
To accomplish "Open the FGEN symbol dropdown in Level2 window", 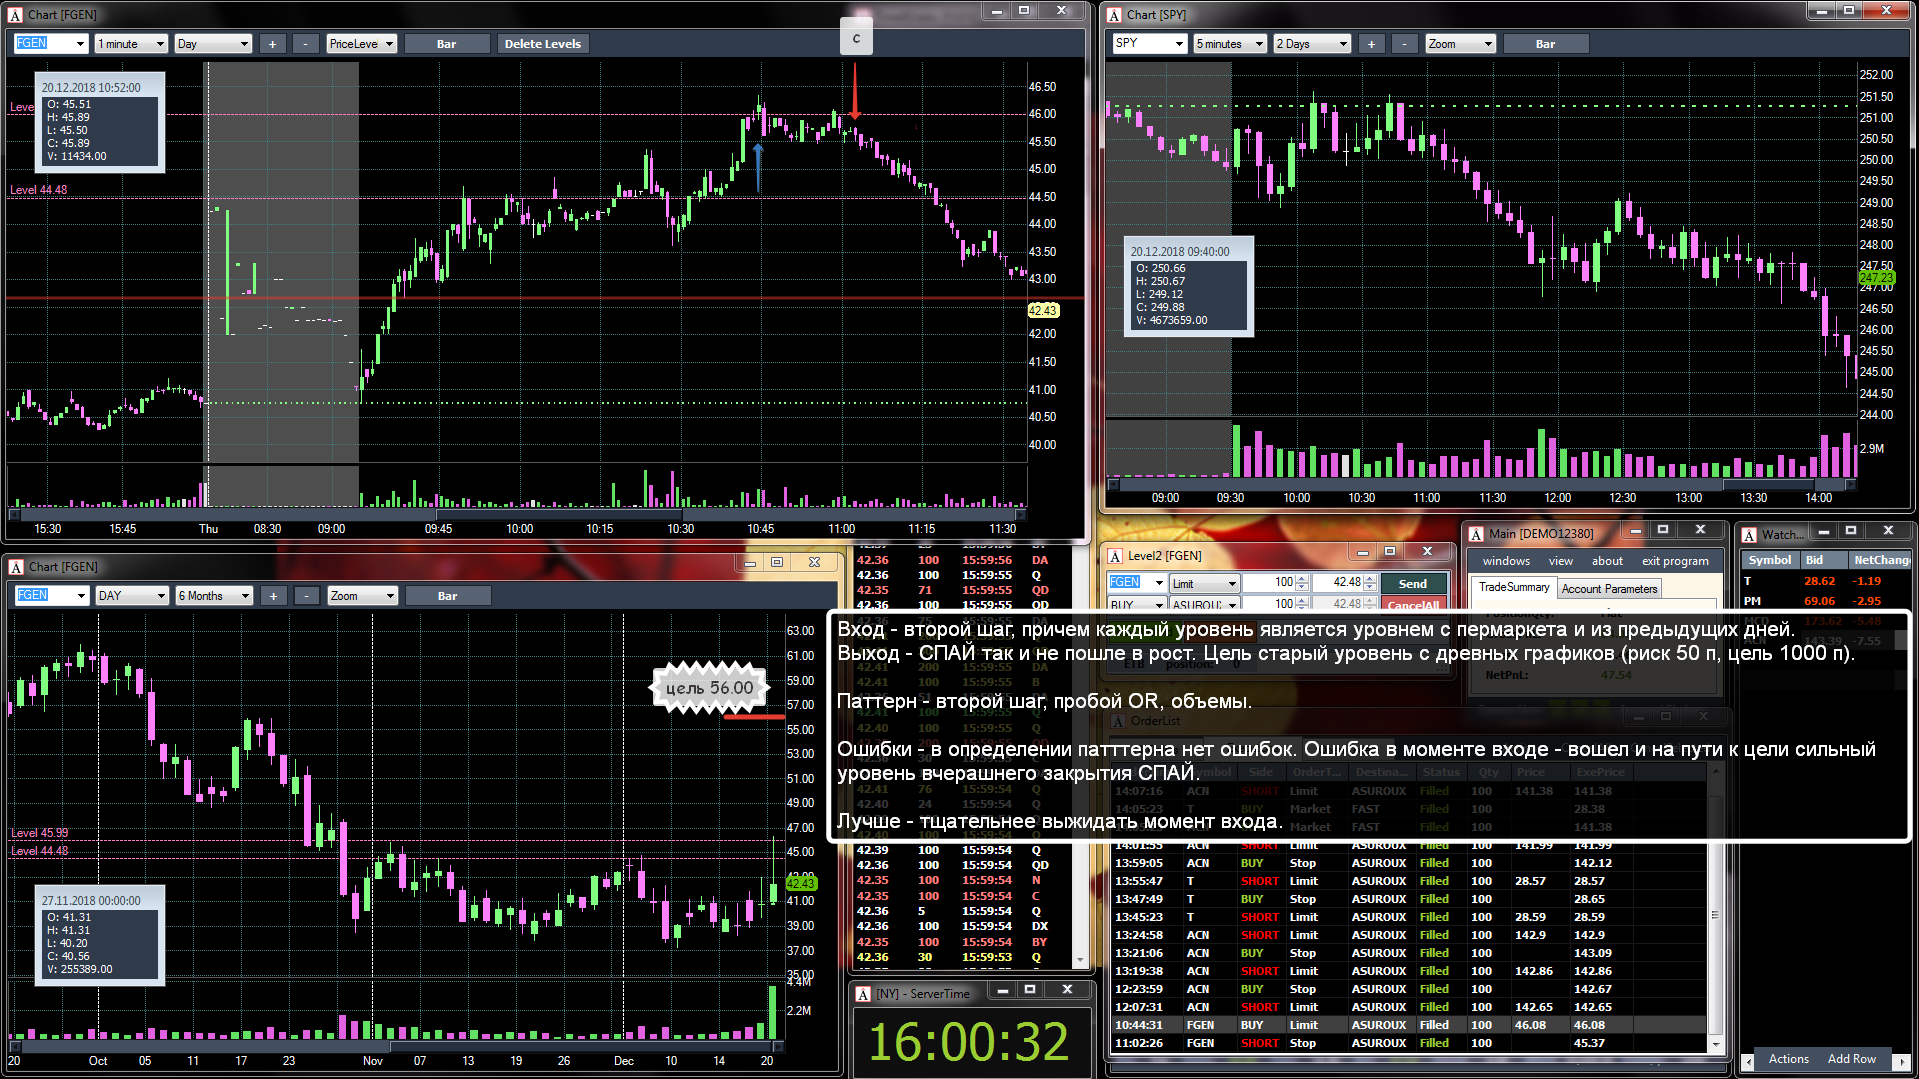I will click(1159, 583).
